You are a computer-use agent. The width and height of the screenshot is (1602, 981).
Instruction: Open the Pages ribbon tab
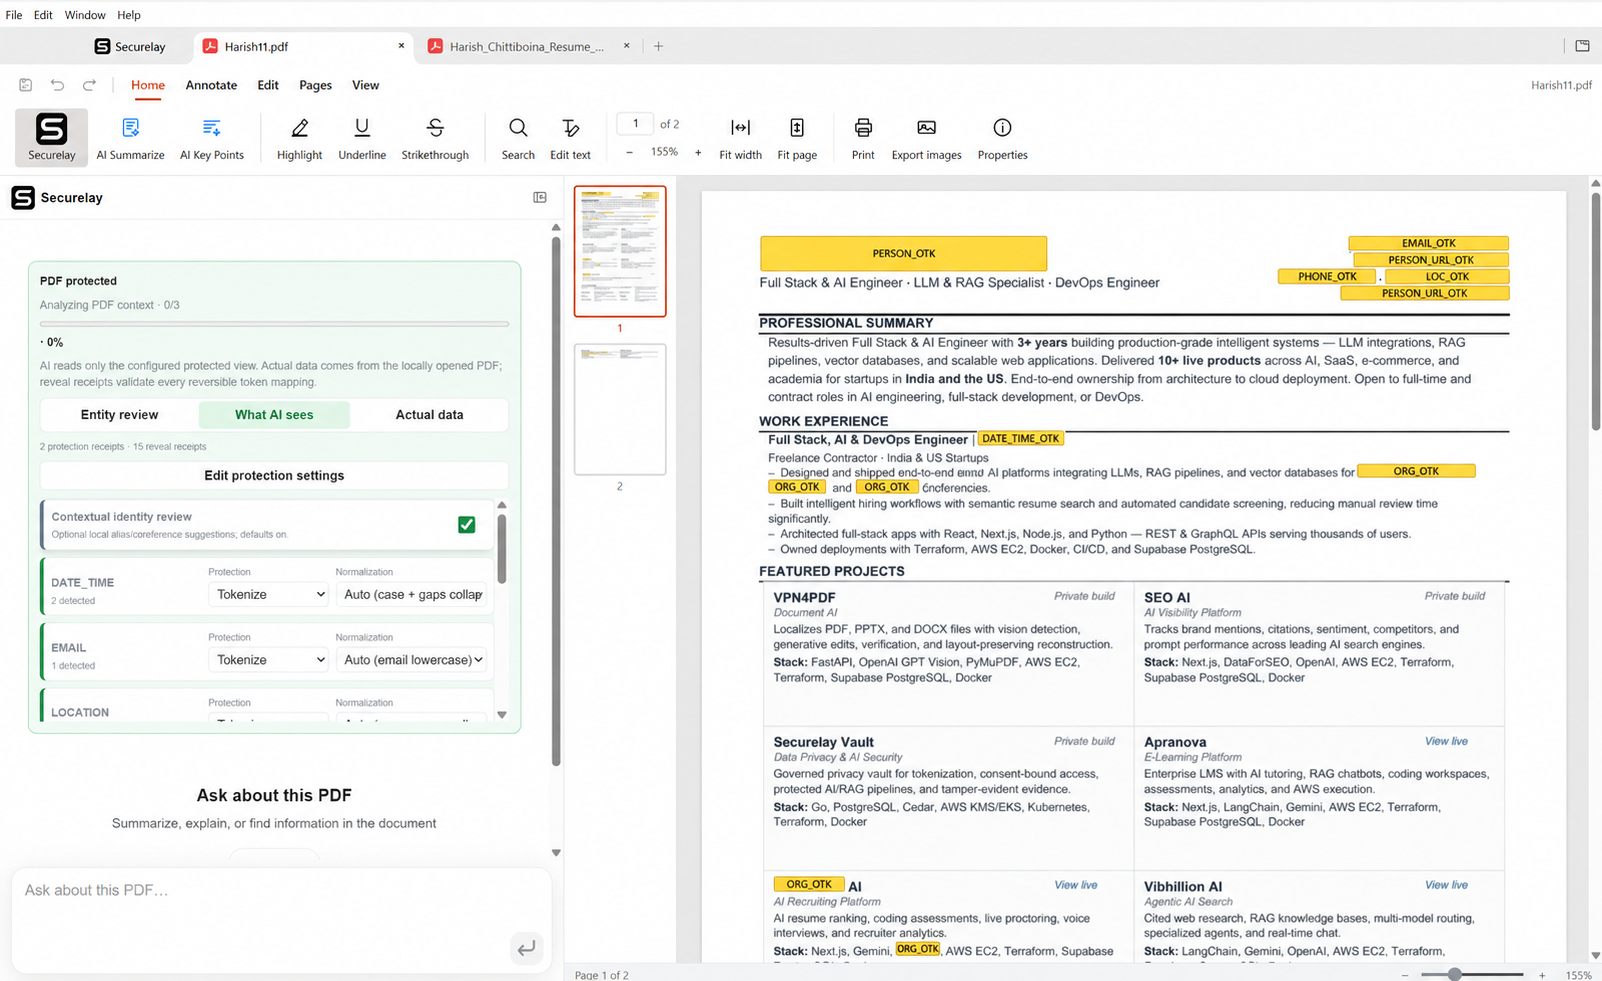315,85
